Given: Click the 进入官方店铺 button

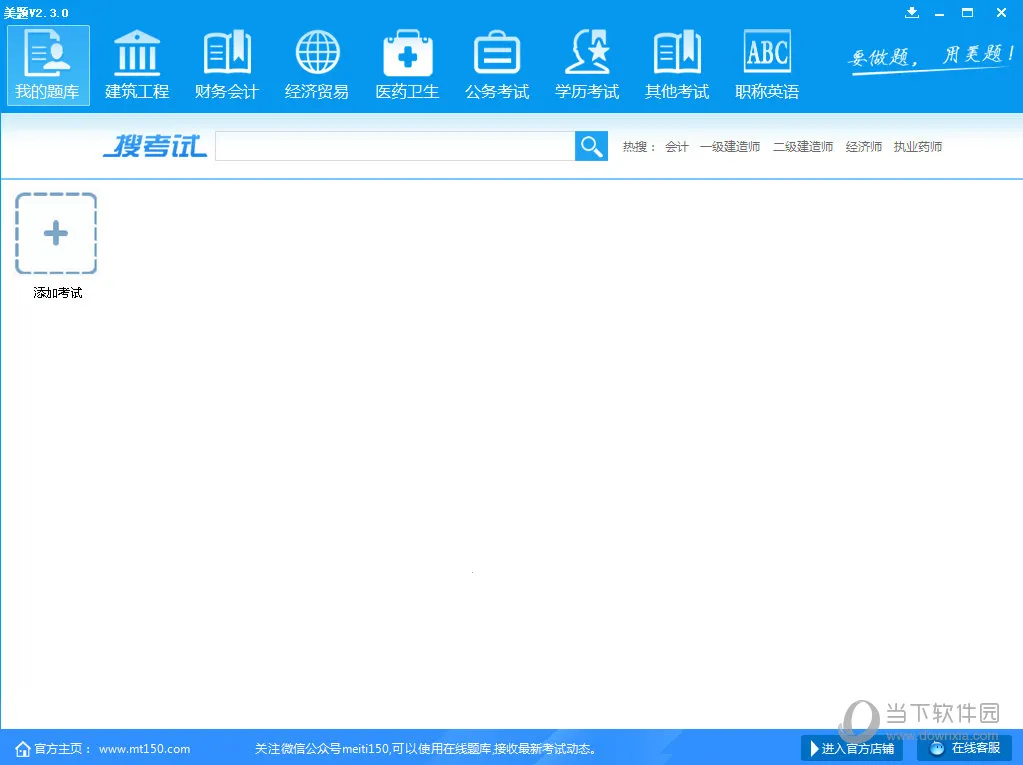Looking at the screenshot, I should (x=851, y=748).
